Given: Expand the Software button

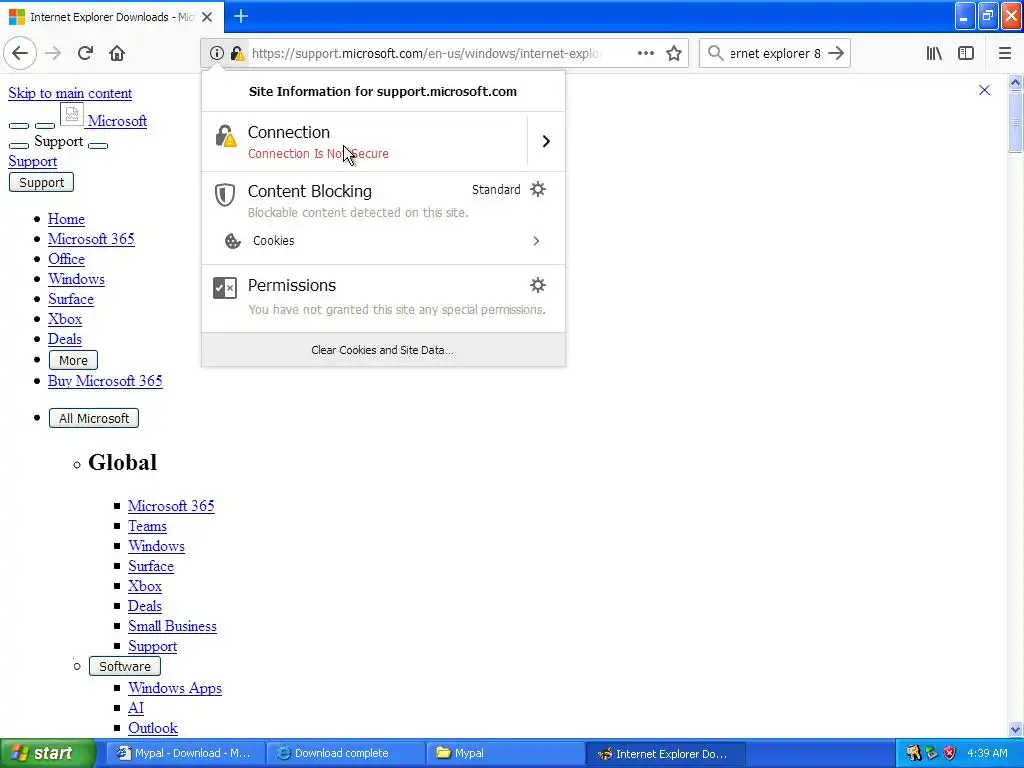Looking at the screenshot, I should tap(125, 666).
